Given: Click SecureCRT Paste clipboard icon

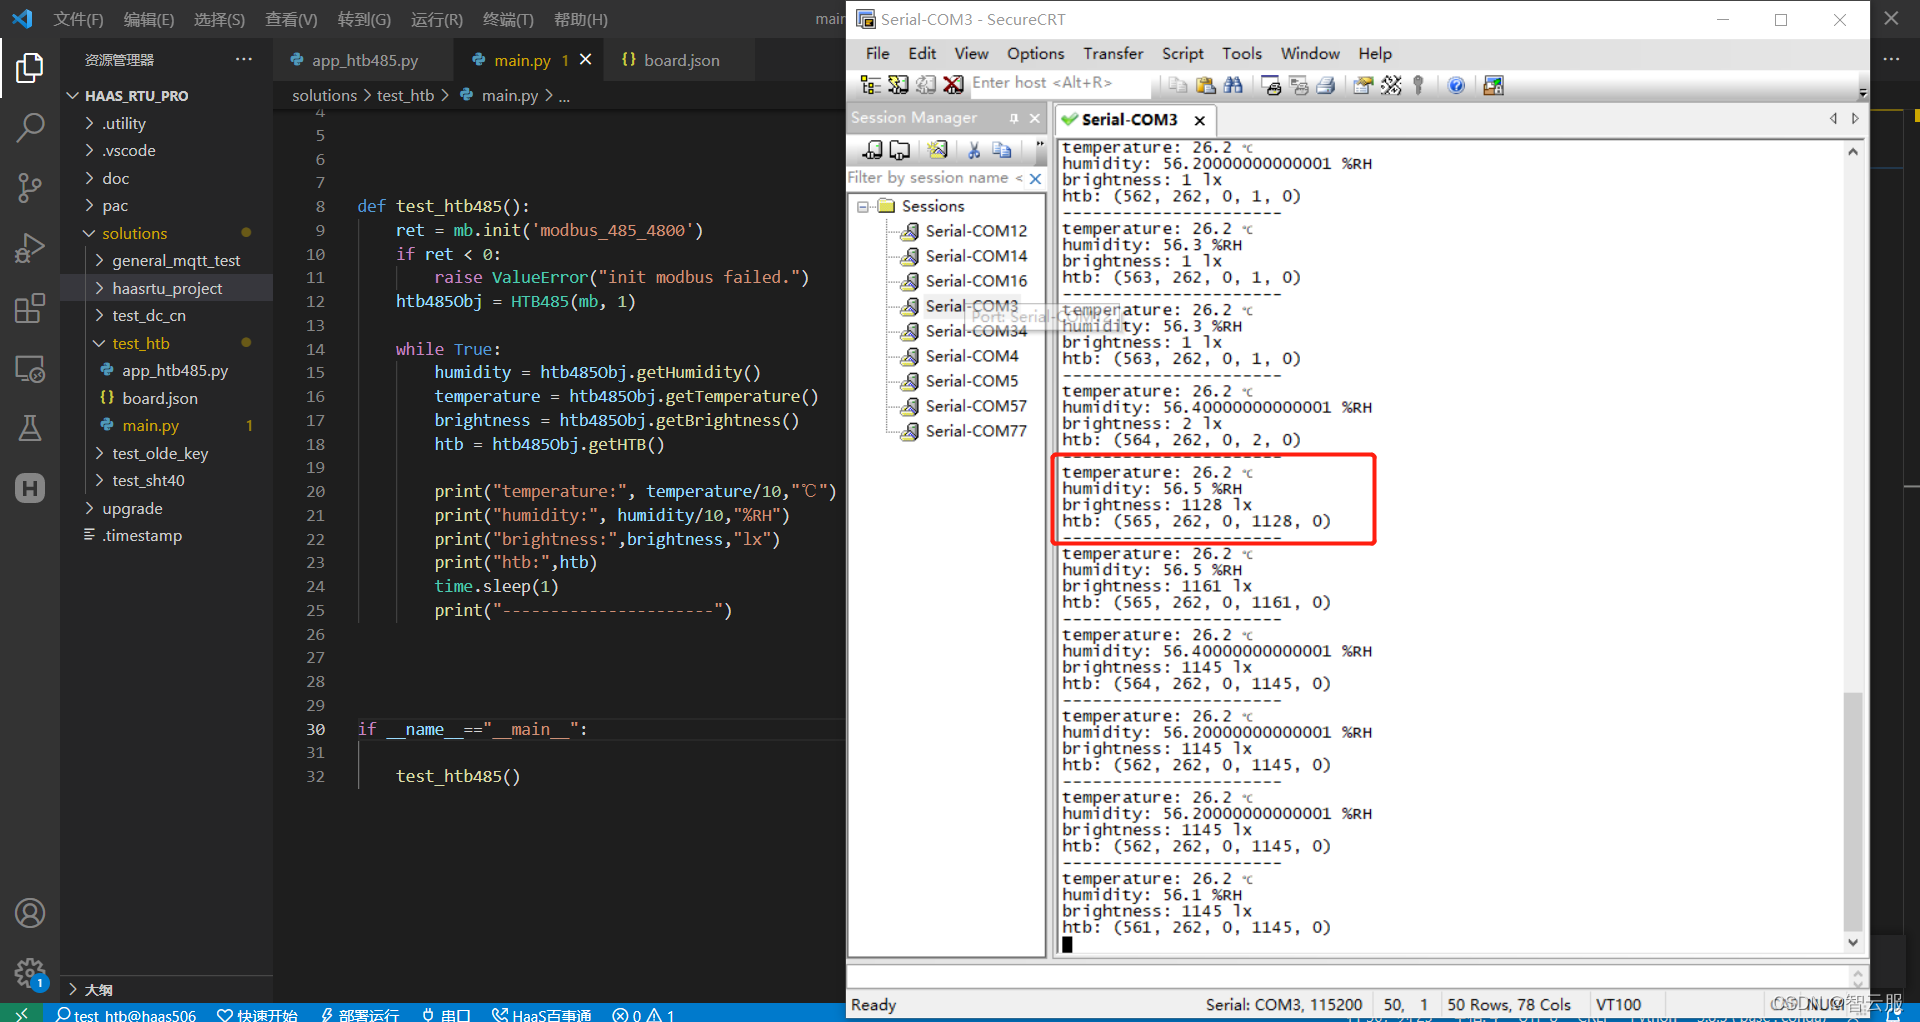Looking at the screenshot, I should (1205, 85).
